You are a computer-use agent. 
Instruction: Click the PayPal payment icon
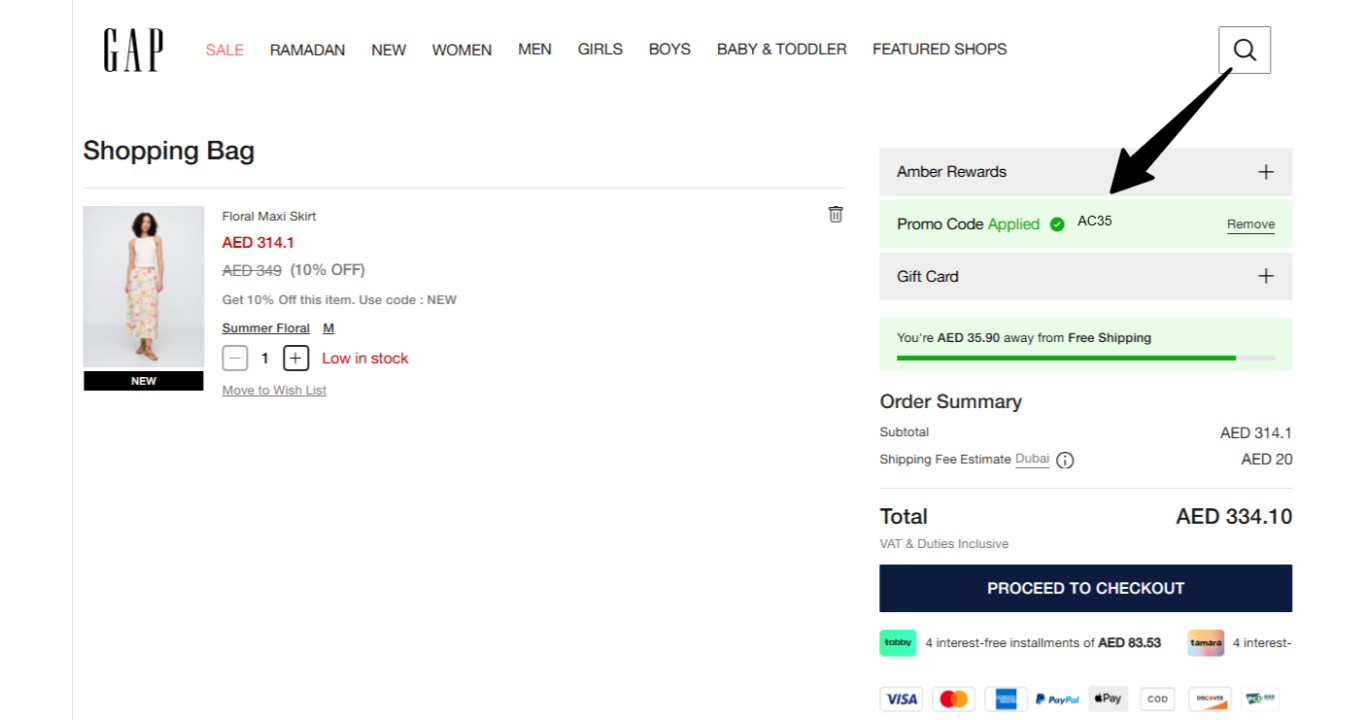[x=1056, y=699]
